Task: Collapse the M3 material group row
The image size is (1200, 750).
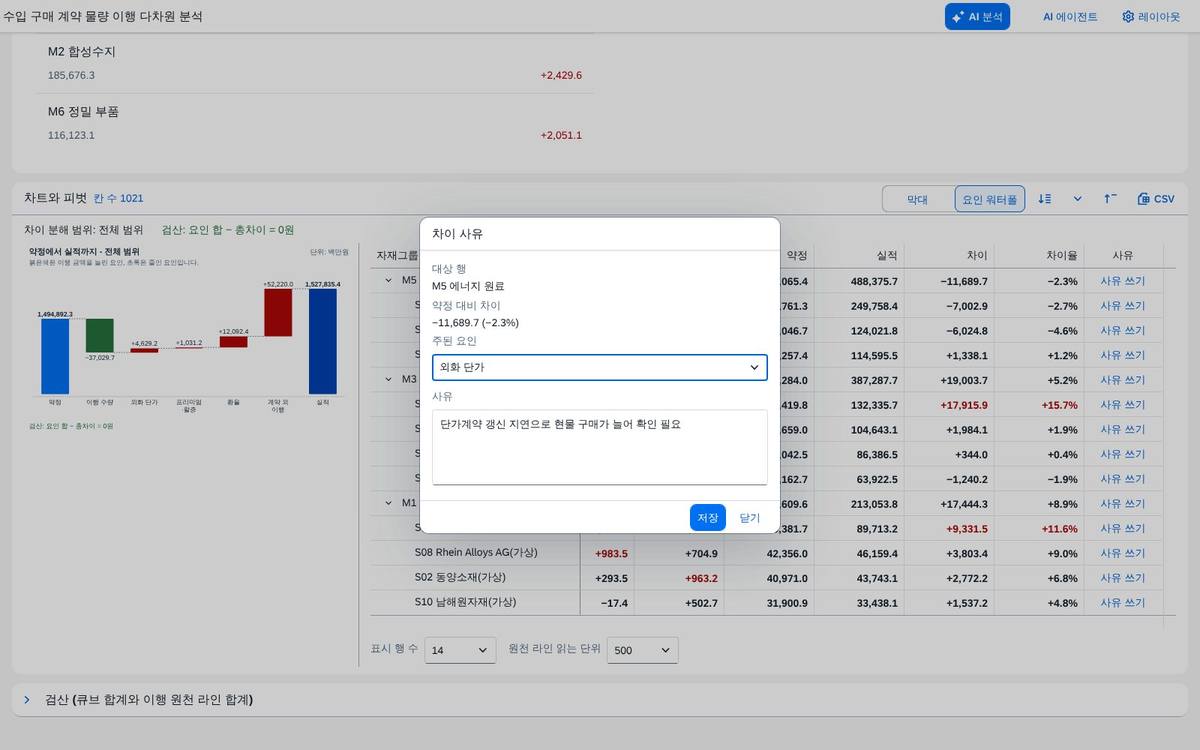Action: [388, 379]
